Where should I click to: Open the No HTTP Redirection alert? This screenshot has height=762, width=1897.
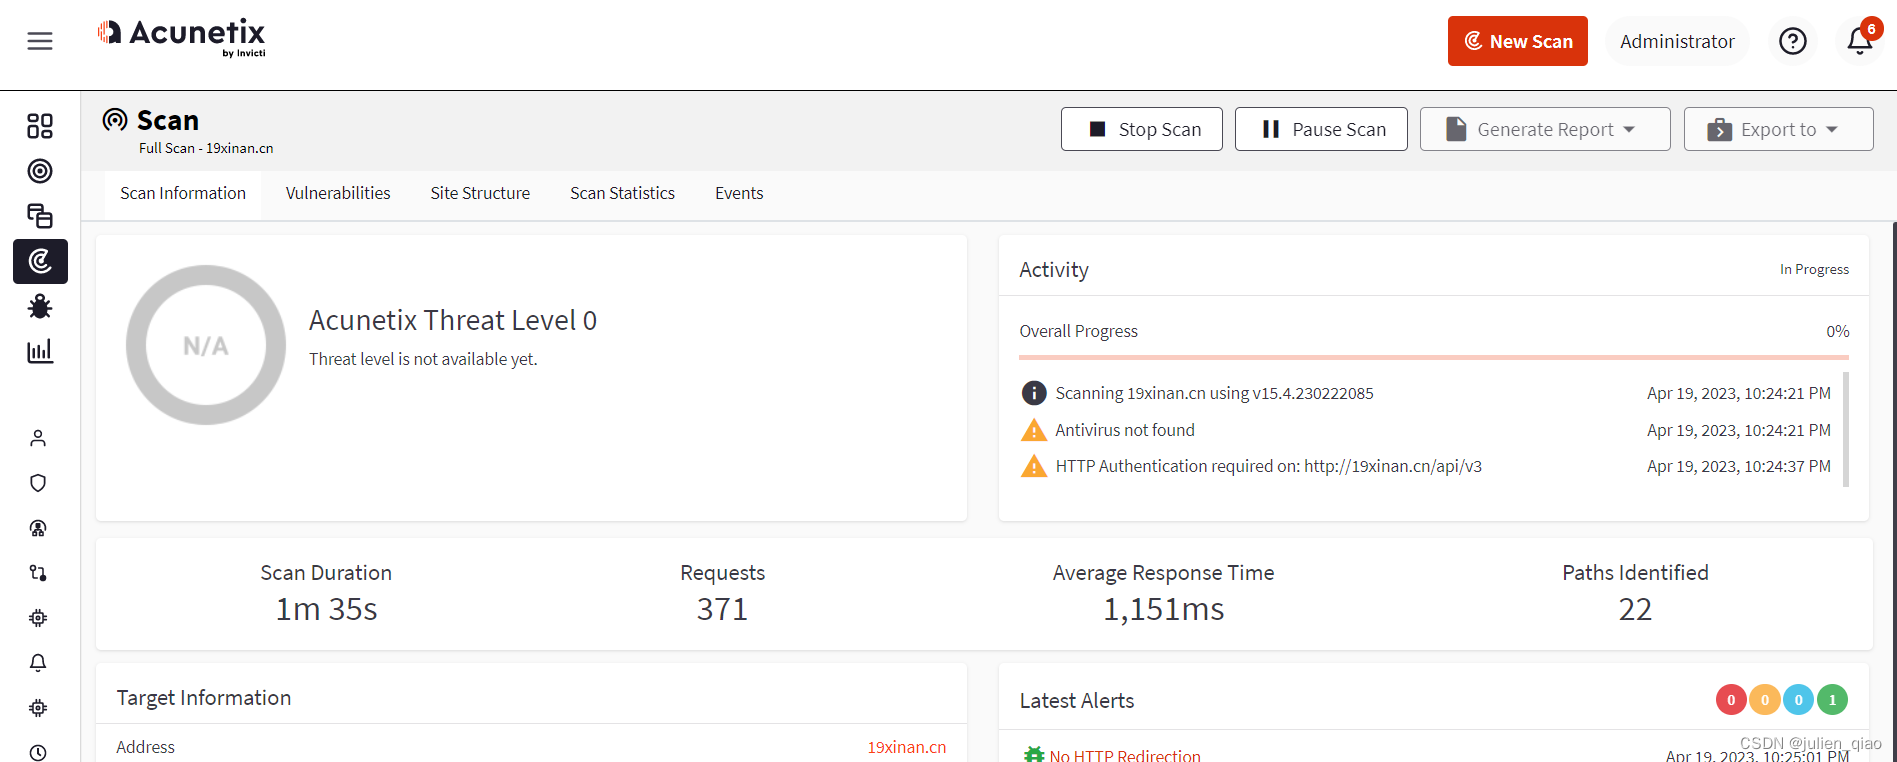point(1125,755)
